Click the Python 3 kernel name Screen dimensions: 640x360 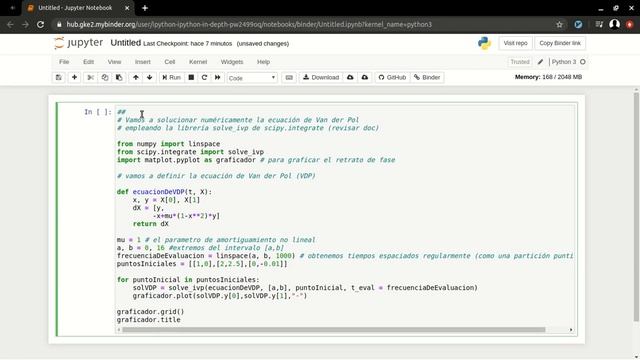[x=564, y=62]
